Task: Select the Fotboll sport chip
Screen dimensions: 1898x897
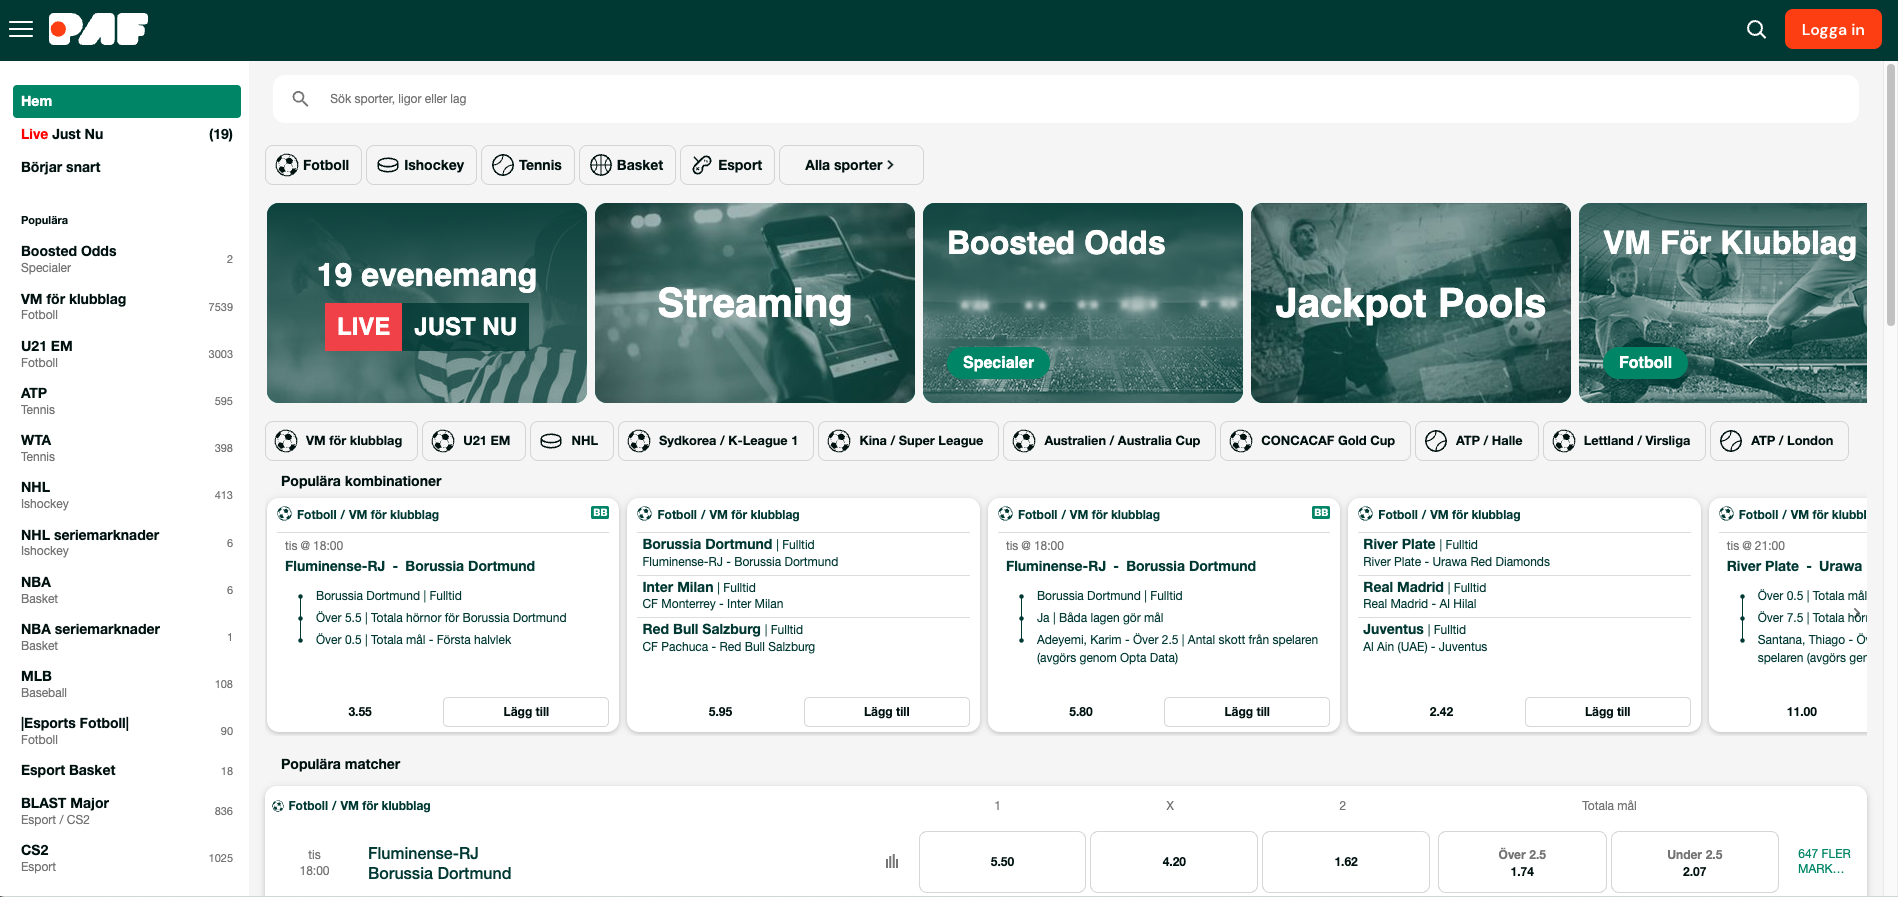Action: pos(313,165)
